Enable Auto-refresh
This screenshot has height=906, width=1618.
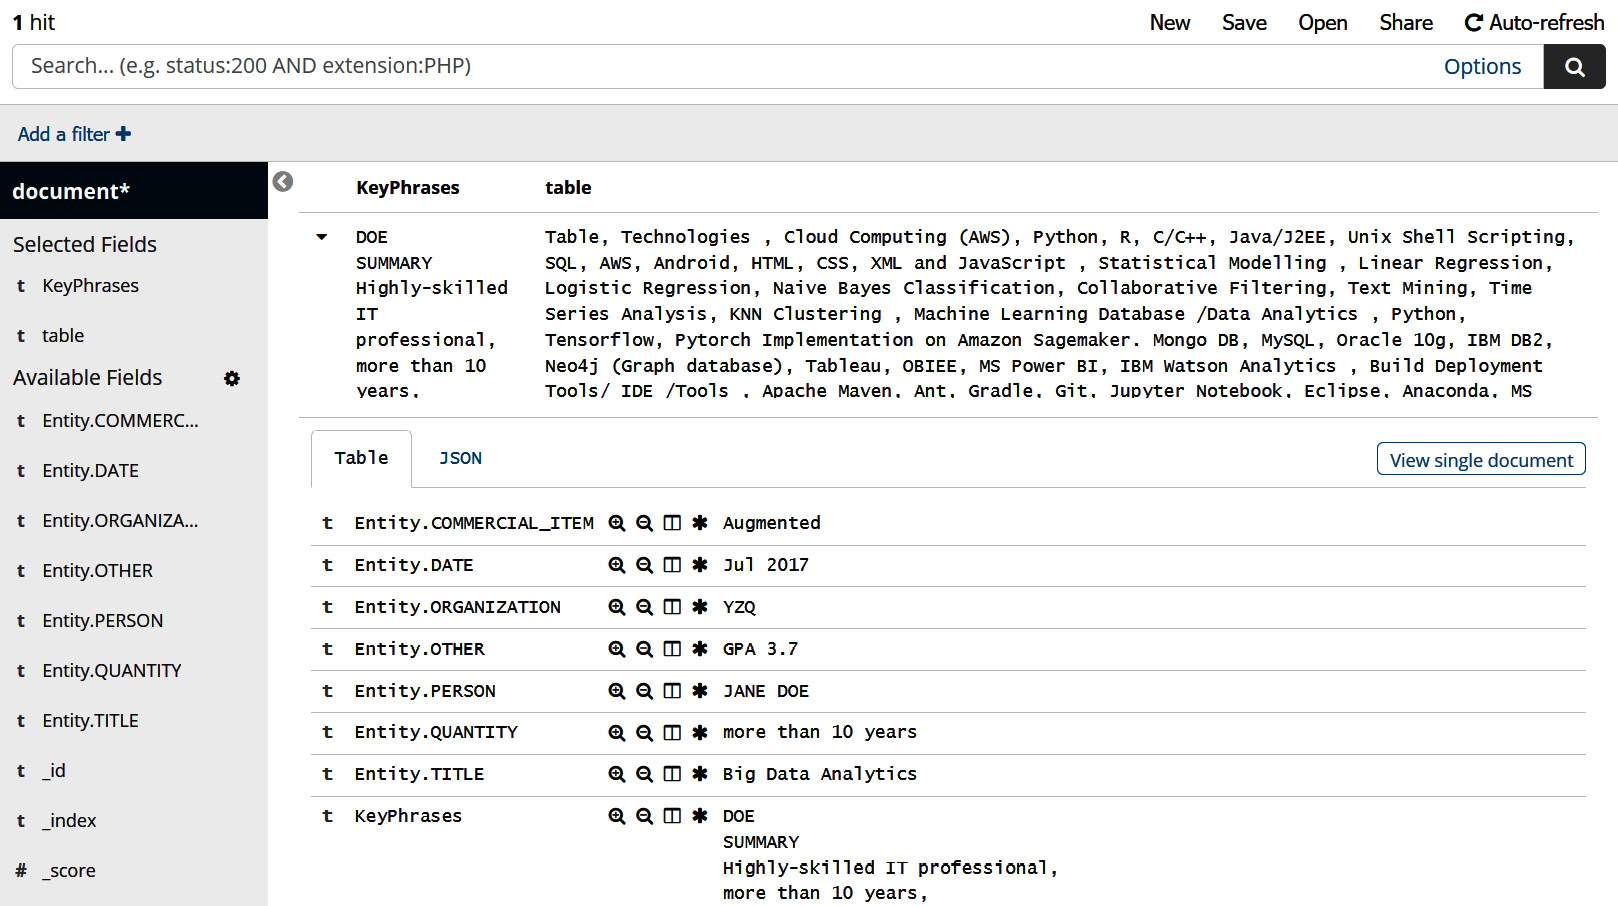[1534, 22]
